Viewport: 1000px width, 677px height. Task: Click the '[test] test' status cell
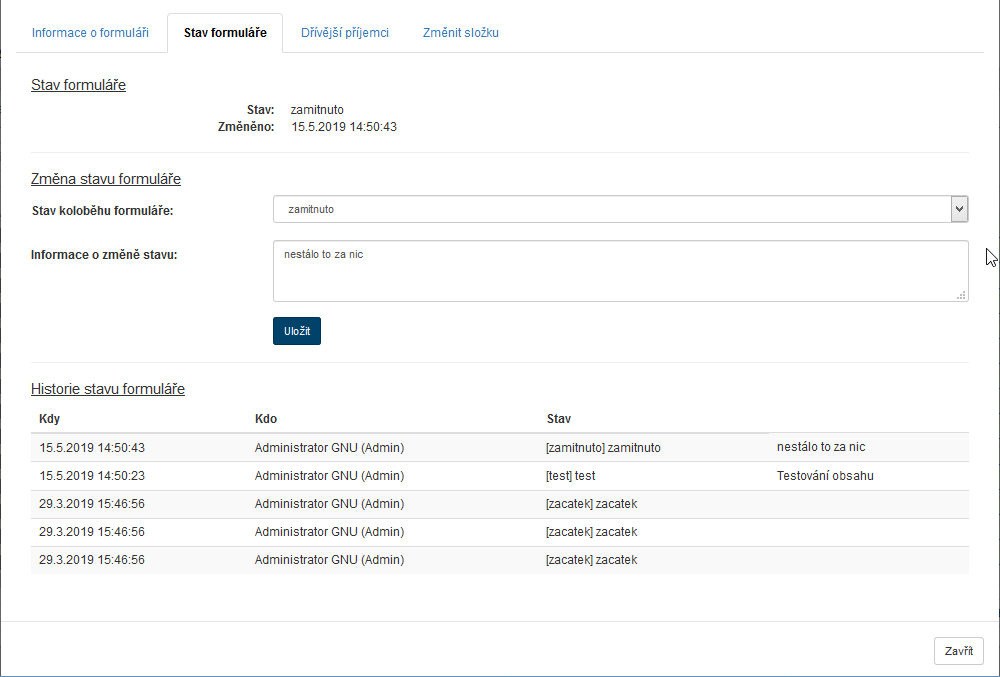pos(571,476)
